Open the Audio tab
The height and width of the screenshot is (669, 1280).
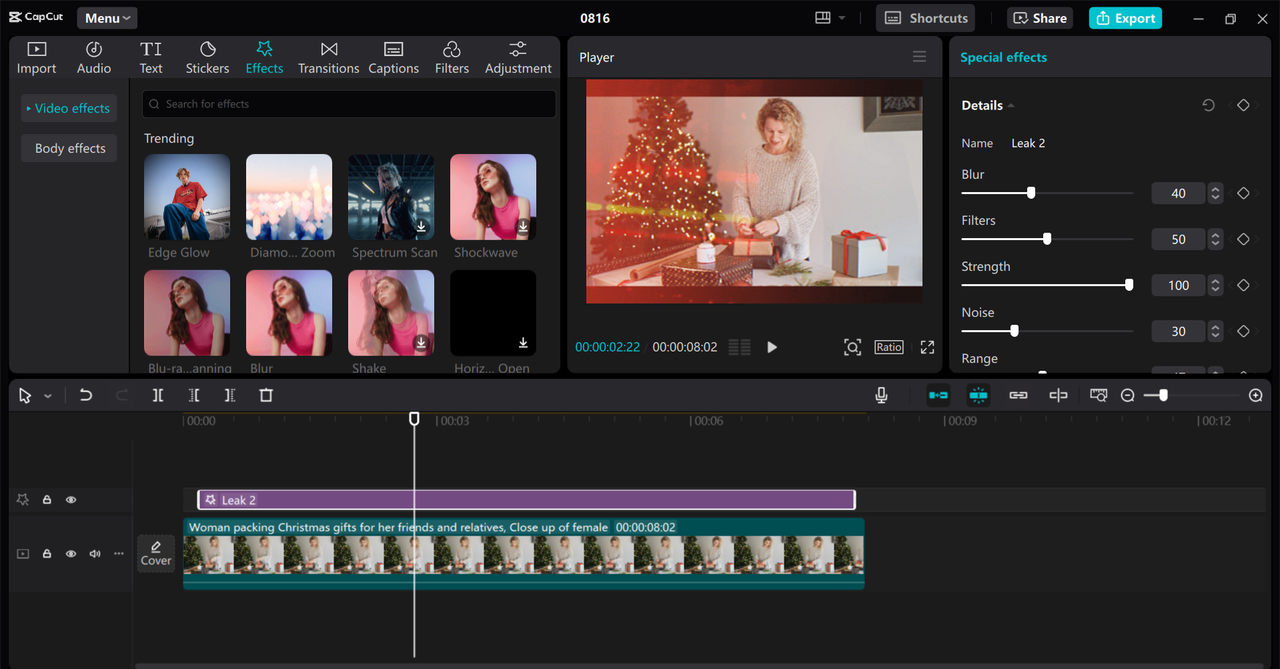[94, 58]
